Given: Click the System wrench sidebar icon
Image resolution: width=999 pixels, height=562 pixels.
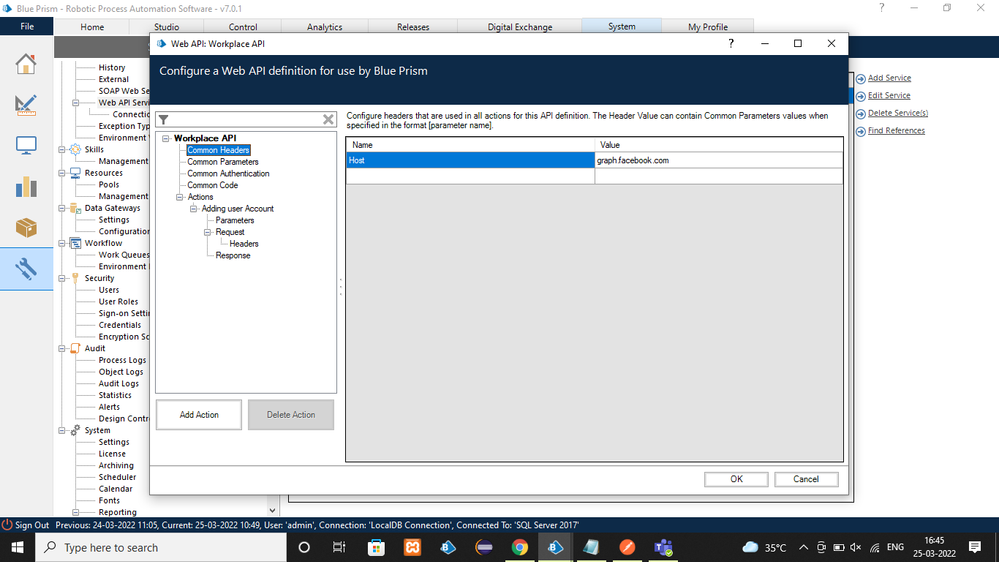Looking at the screenshot, I should (26, 269).
